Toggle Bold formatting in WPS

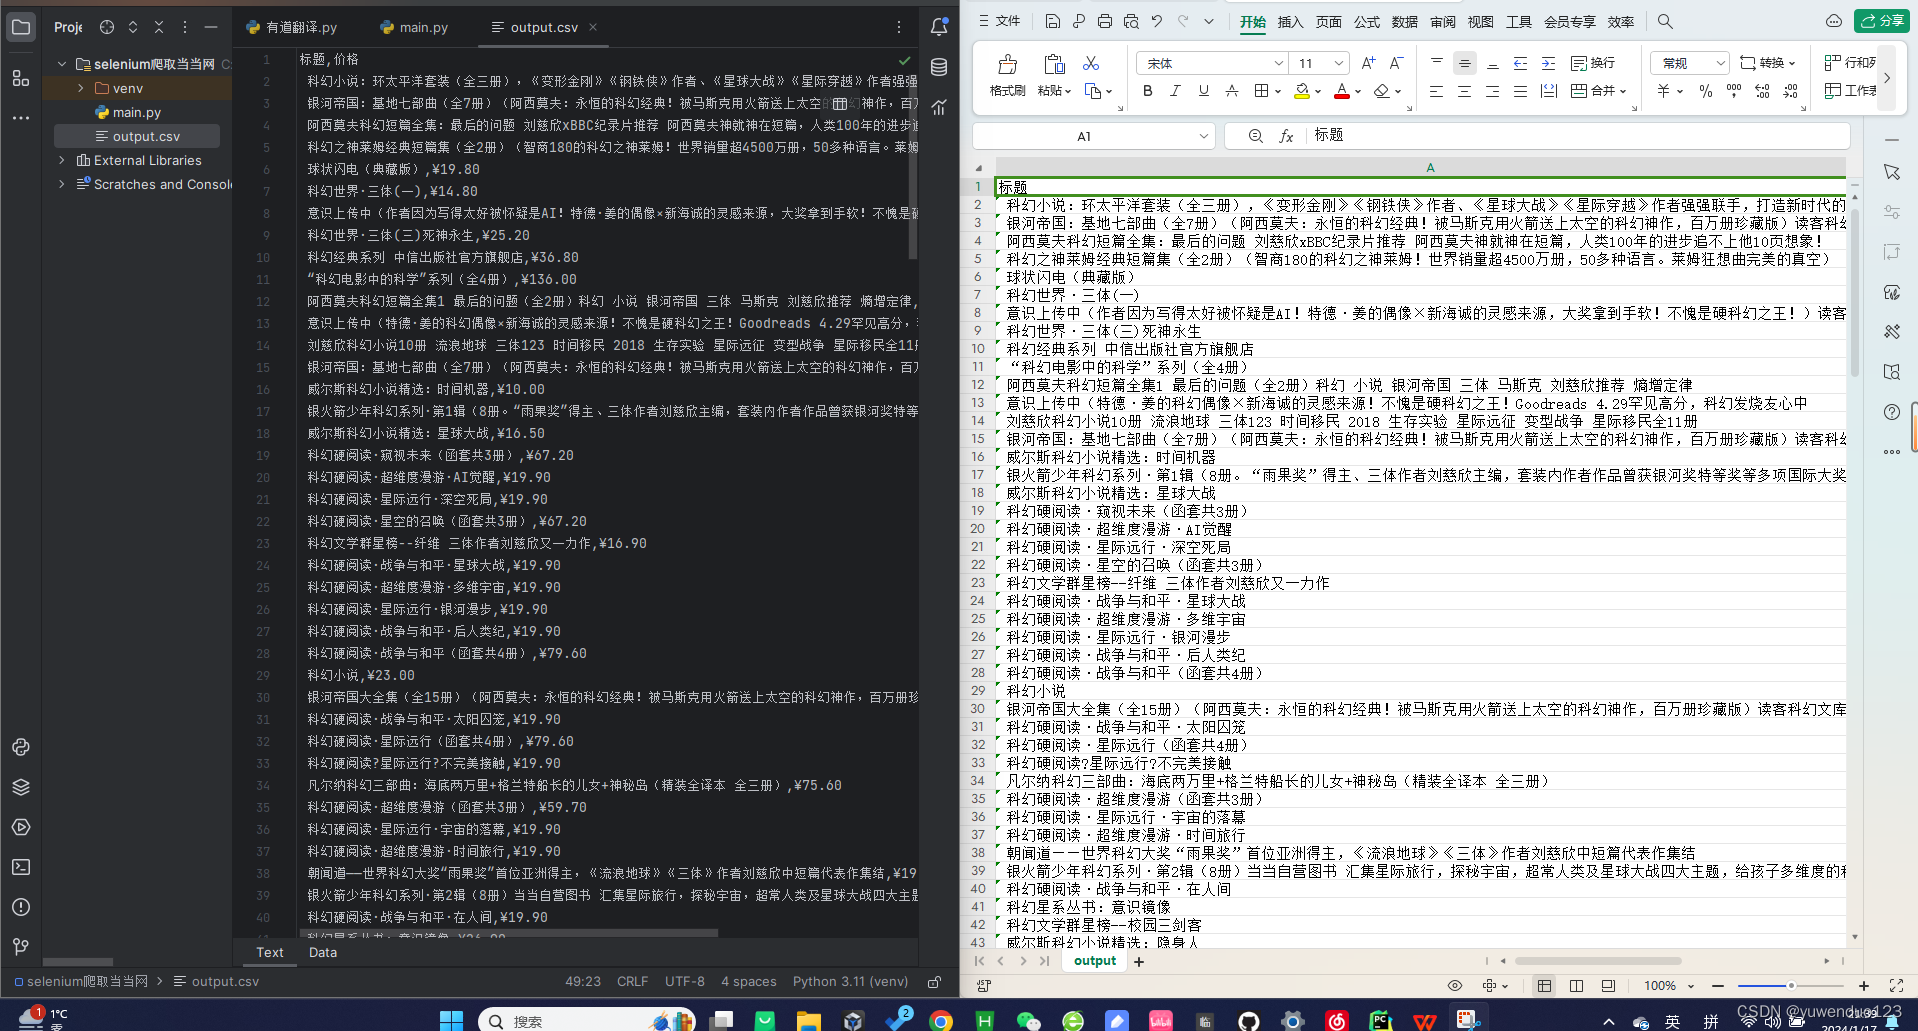pyautogui.click(x=1147, y=91)
